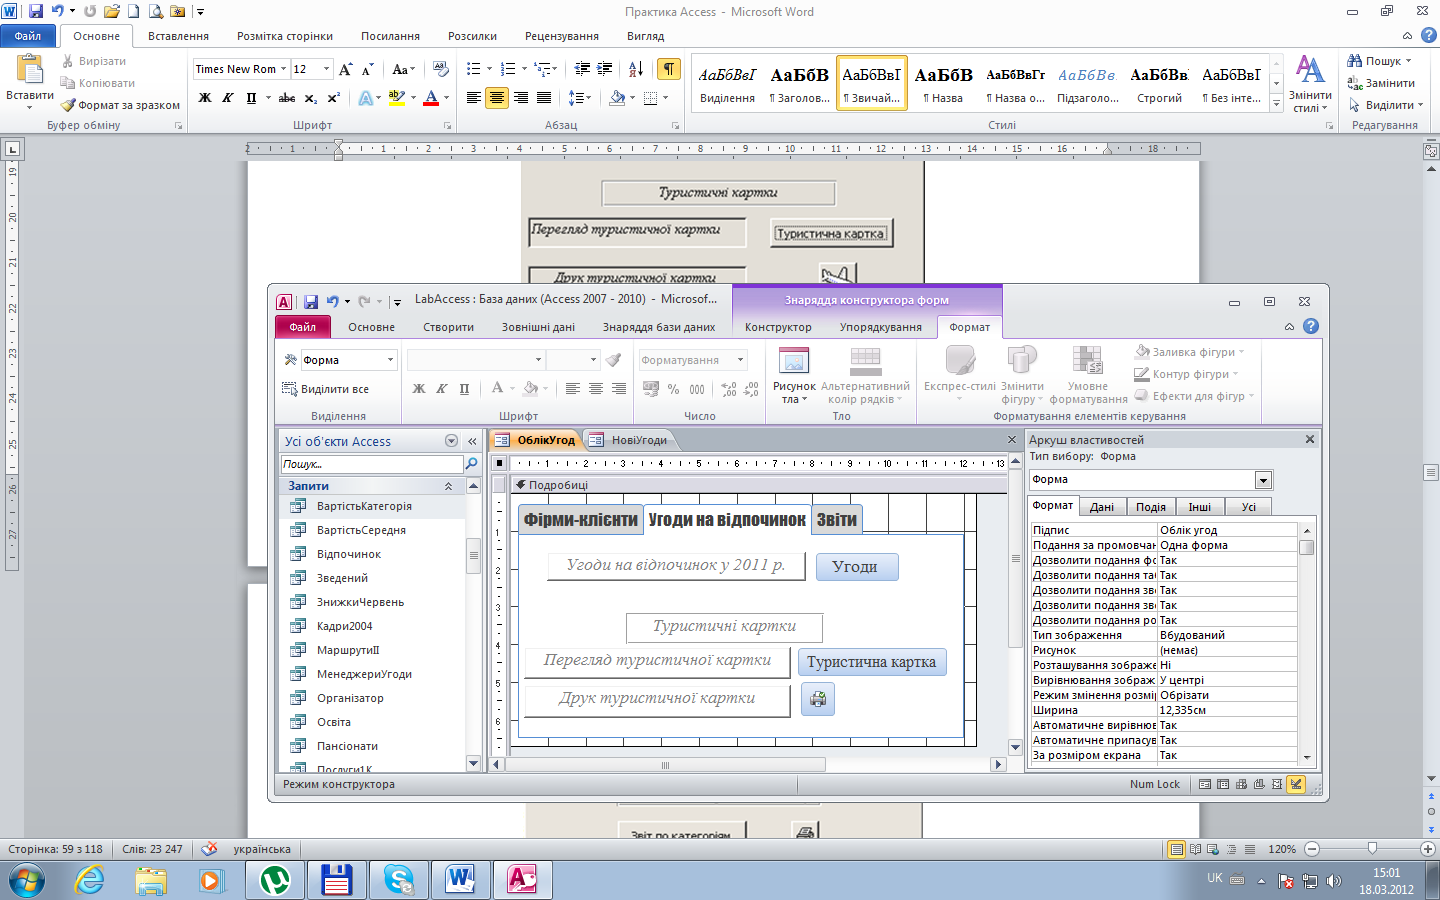
Task: Switch to Події tab in Property Sheet
Action: click(x=1151, y=507)
